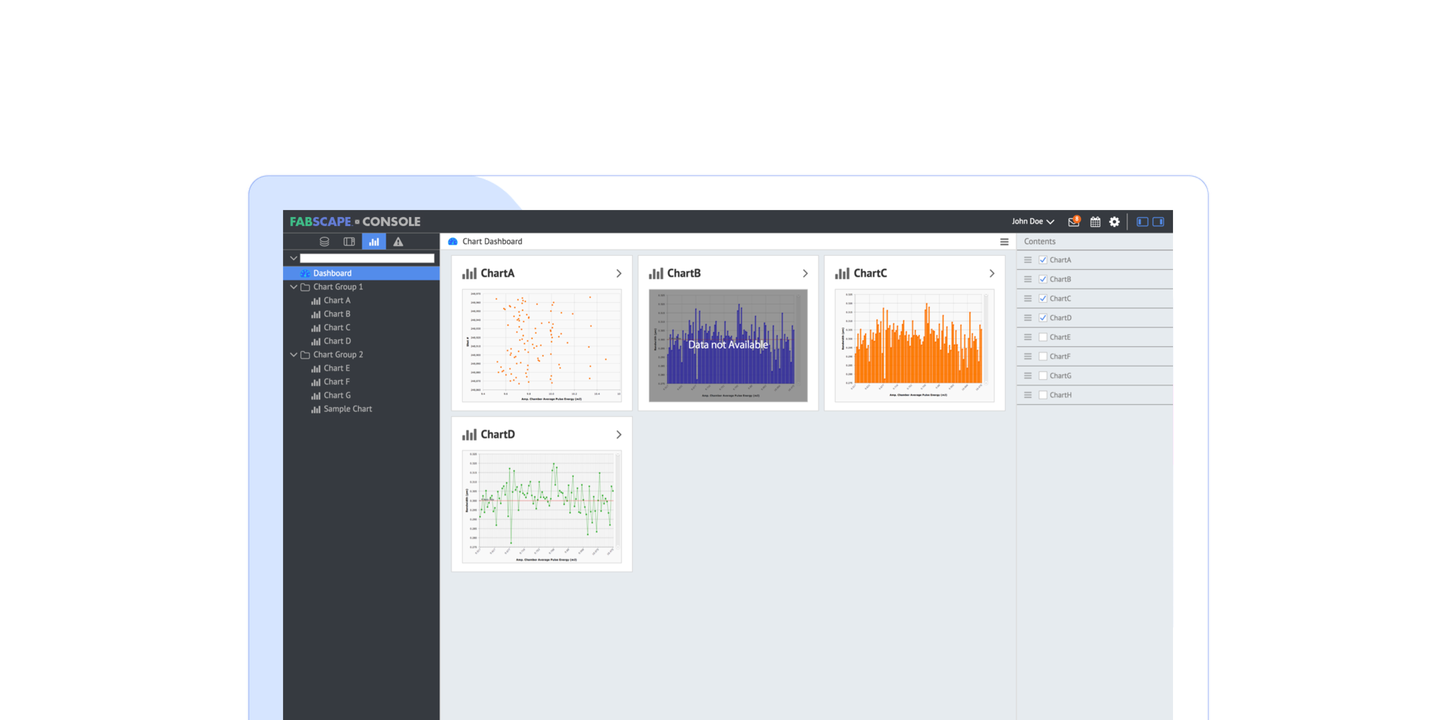1440x720 pixels.
Task: Uncheck the ChartA checkbox in Contents
Action: (1043, 260)
